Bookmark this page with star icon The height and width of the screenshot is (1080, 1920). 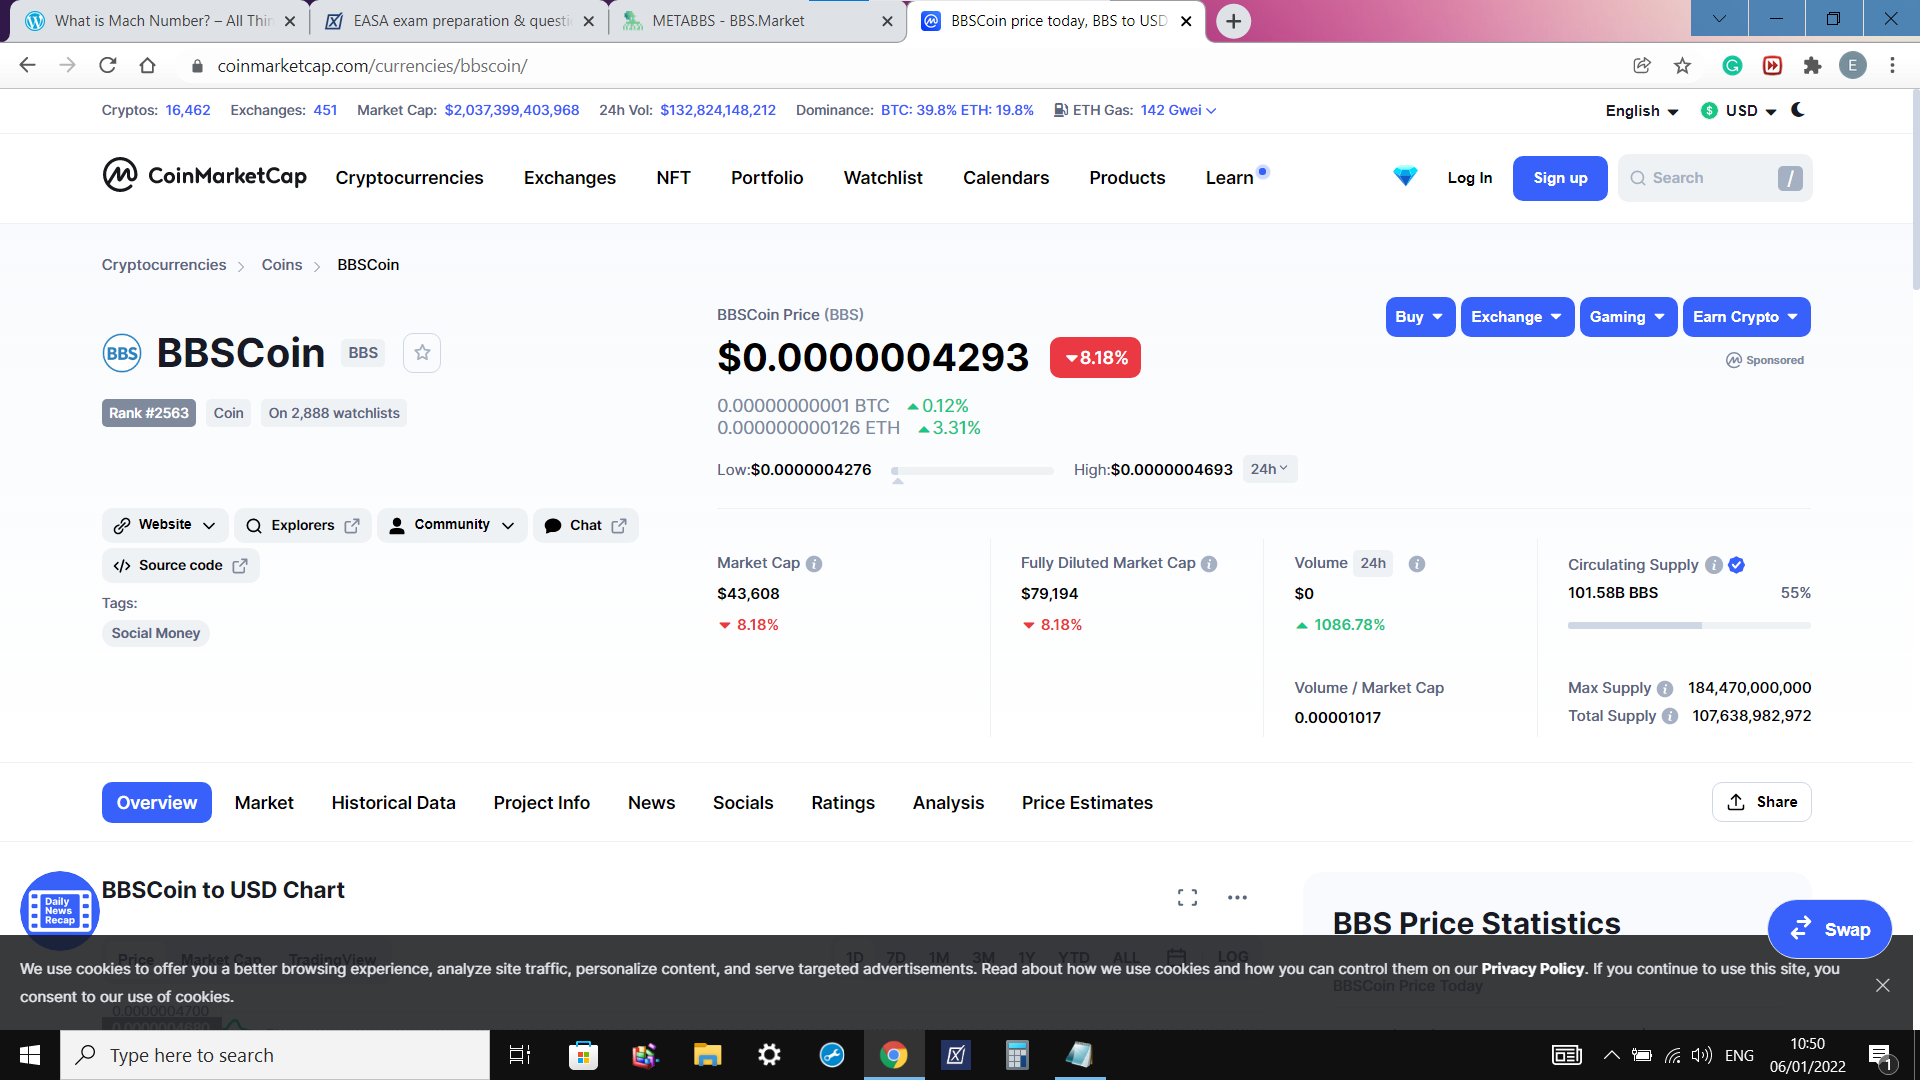(1682, 66)
